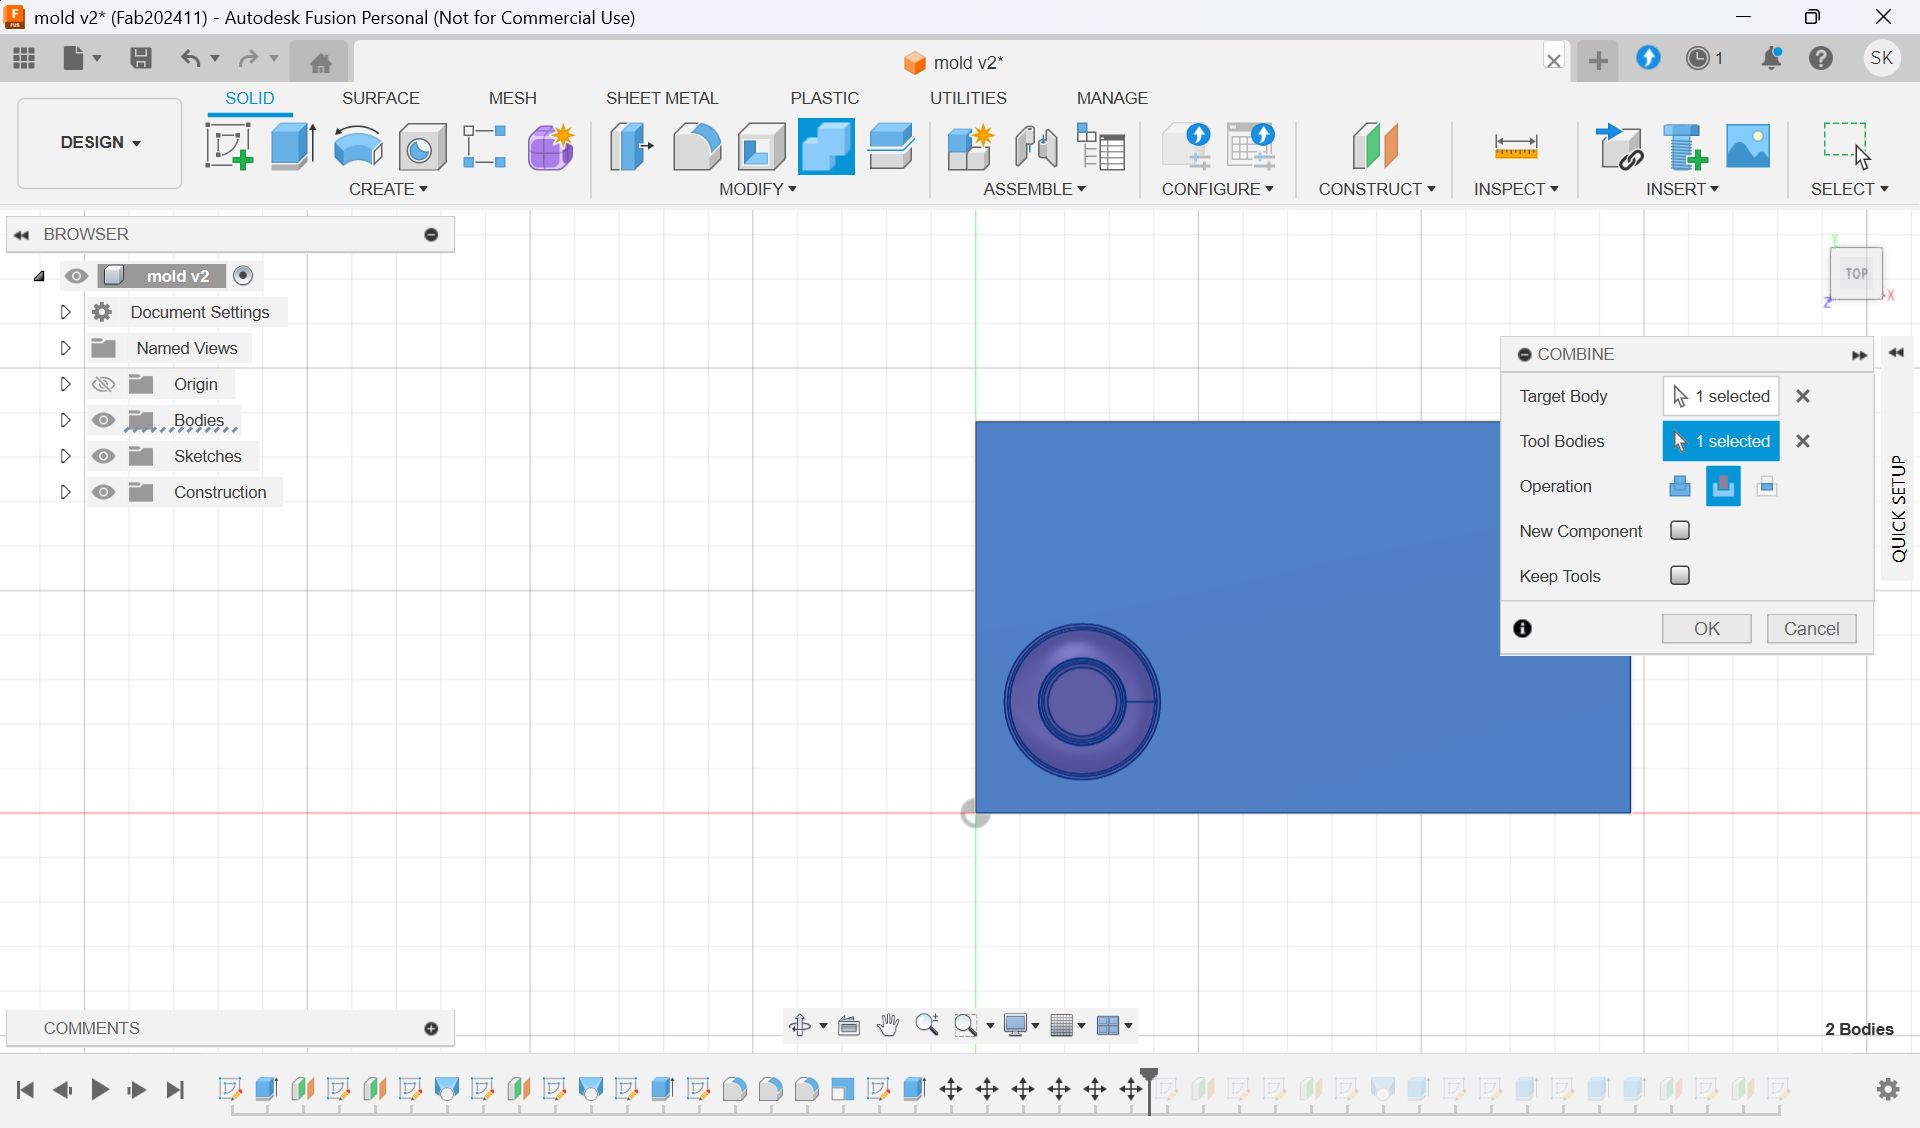1920x1128 pixels.
Task: Toggle the New Component checkbox
Action: tap(1680, 531)
